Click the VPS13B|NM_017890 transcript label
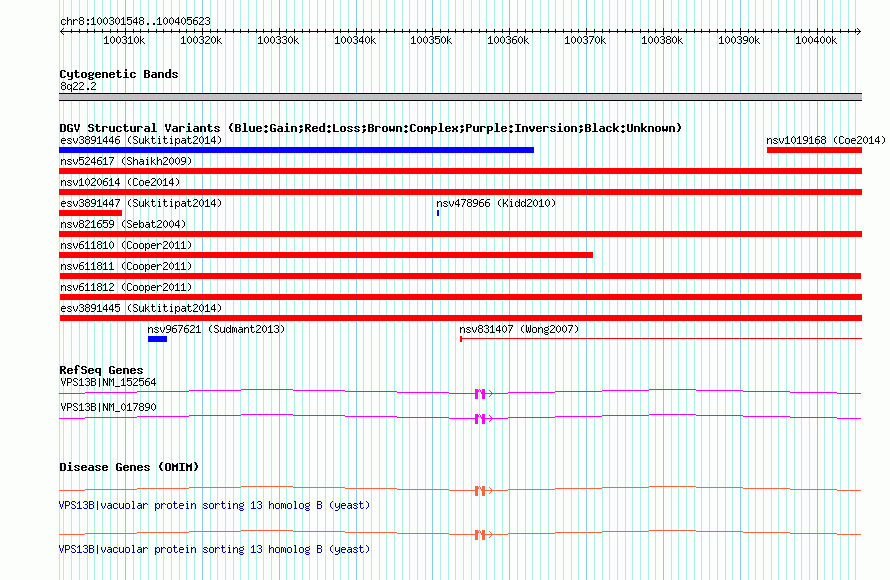Viewport: 890px width, 580px height. [108, 407]
